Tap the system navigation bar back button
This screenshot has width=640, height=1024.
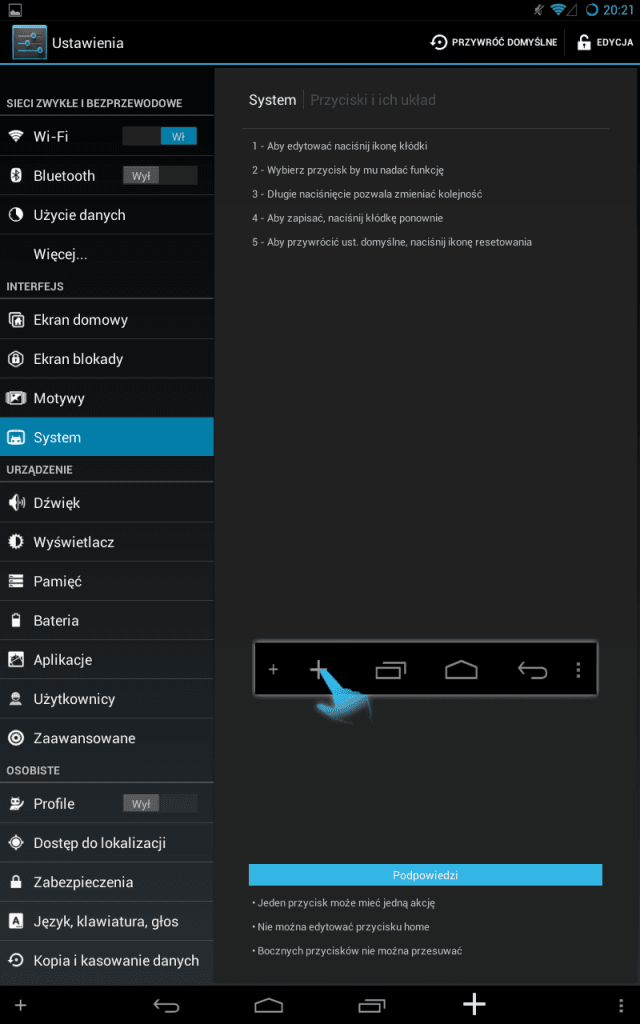pos(166,1005)
